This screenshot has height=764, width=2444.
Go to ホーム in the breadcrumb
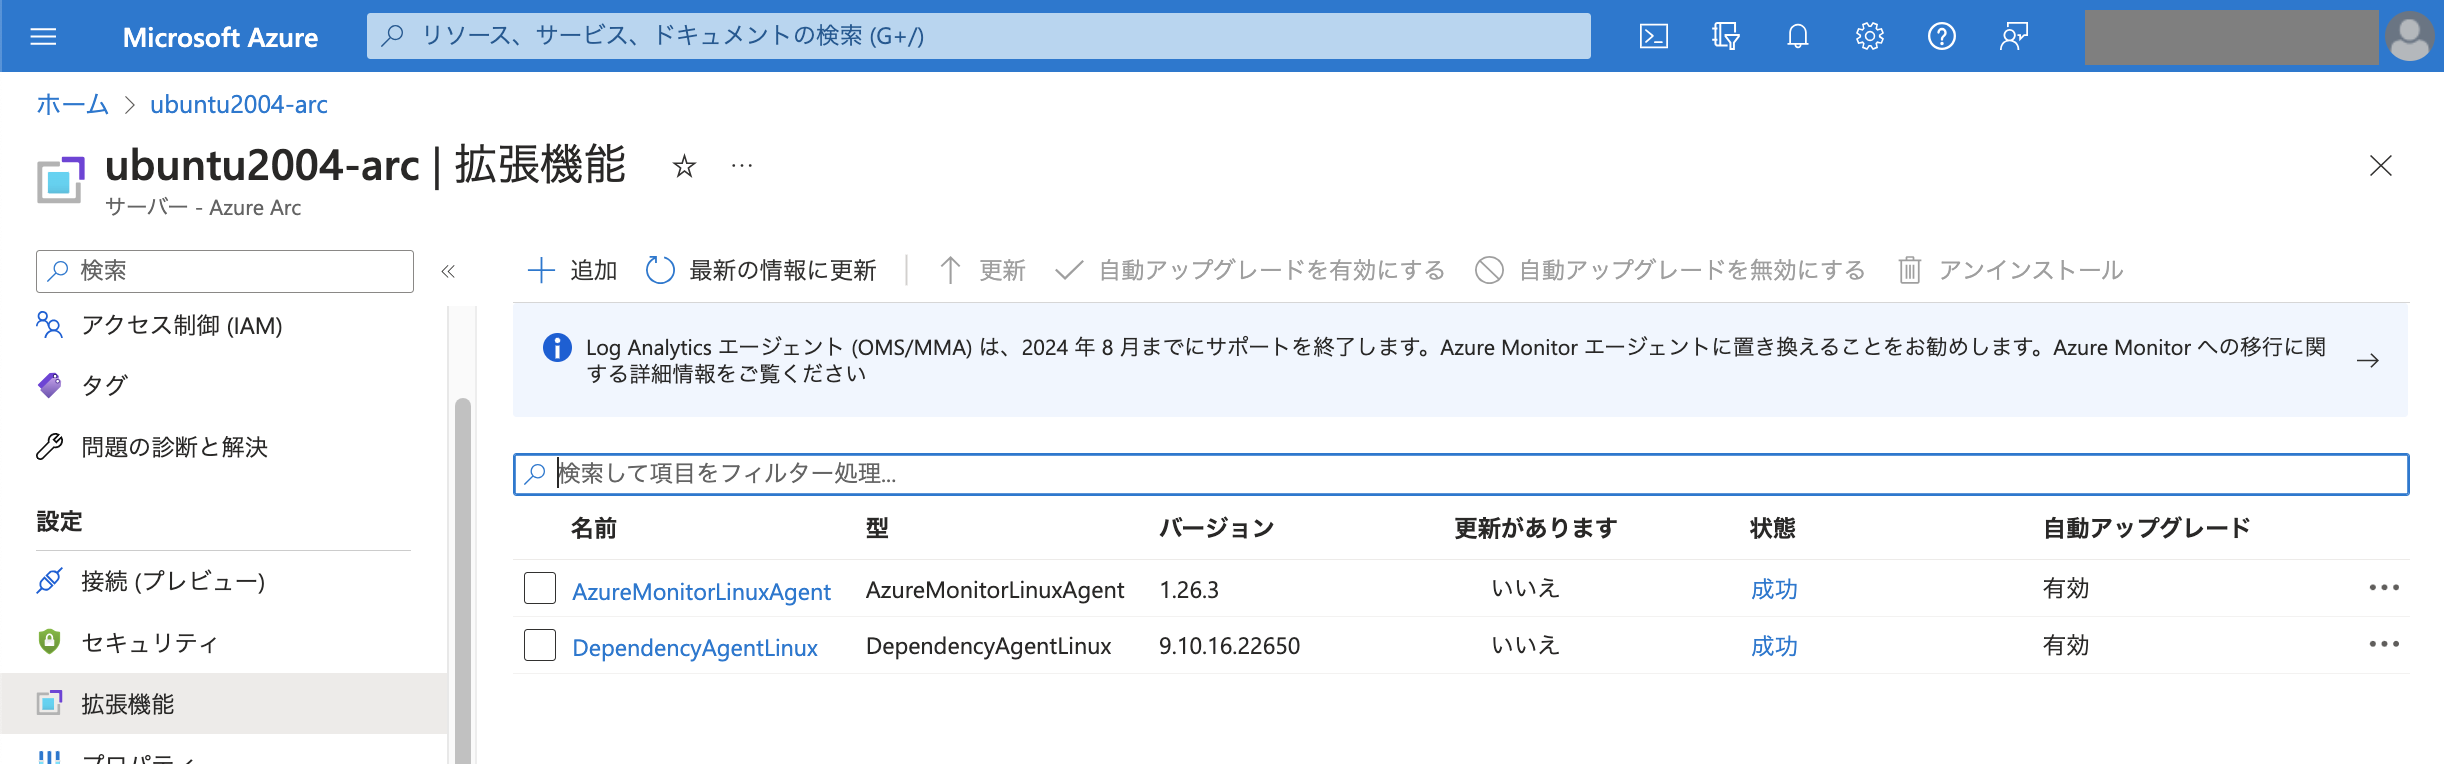(72, 104)
